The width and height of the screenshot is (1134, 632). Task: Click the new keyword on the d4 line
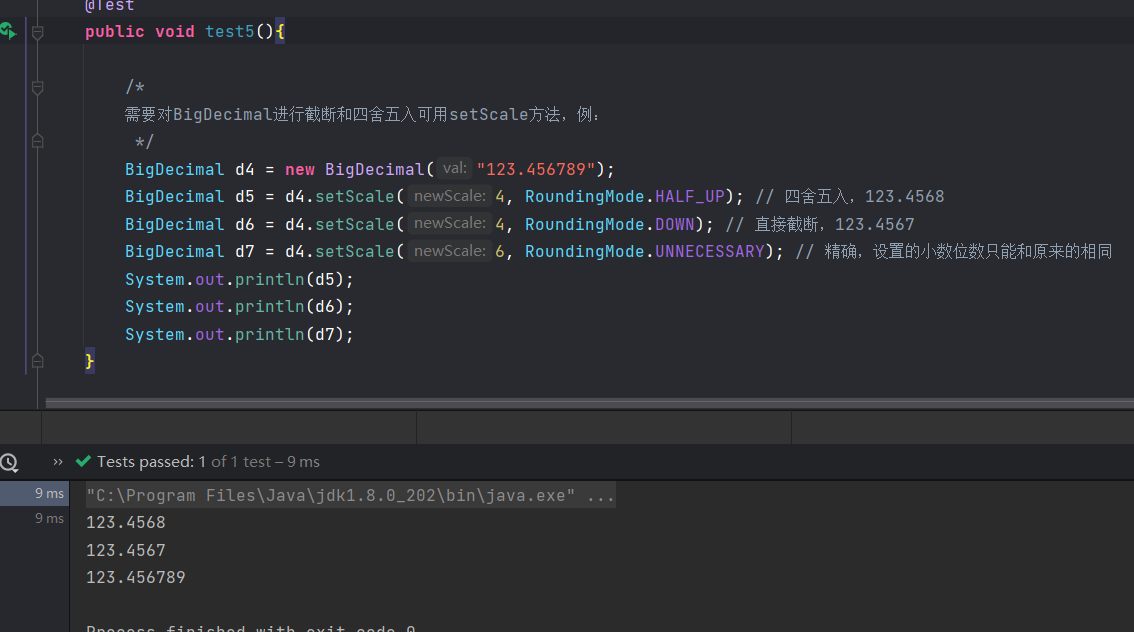pos(299,169)
